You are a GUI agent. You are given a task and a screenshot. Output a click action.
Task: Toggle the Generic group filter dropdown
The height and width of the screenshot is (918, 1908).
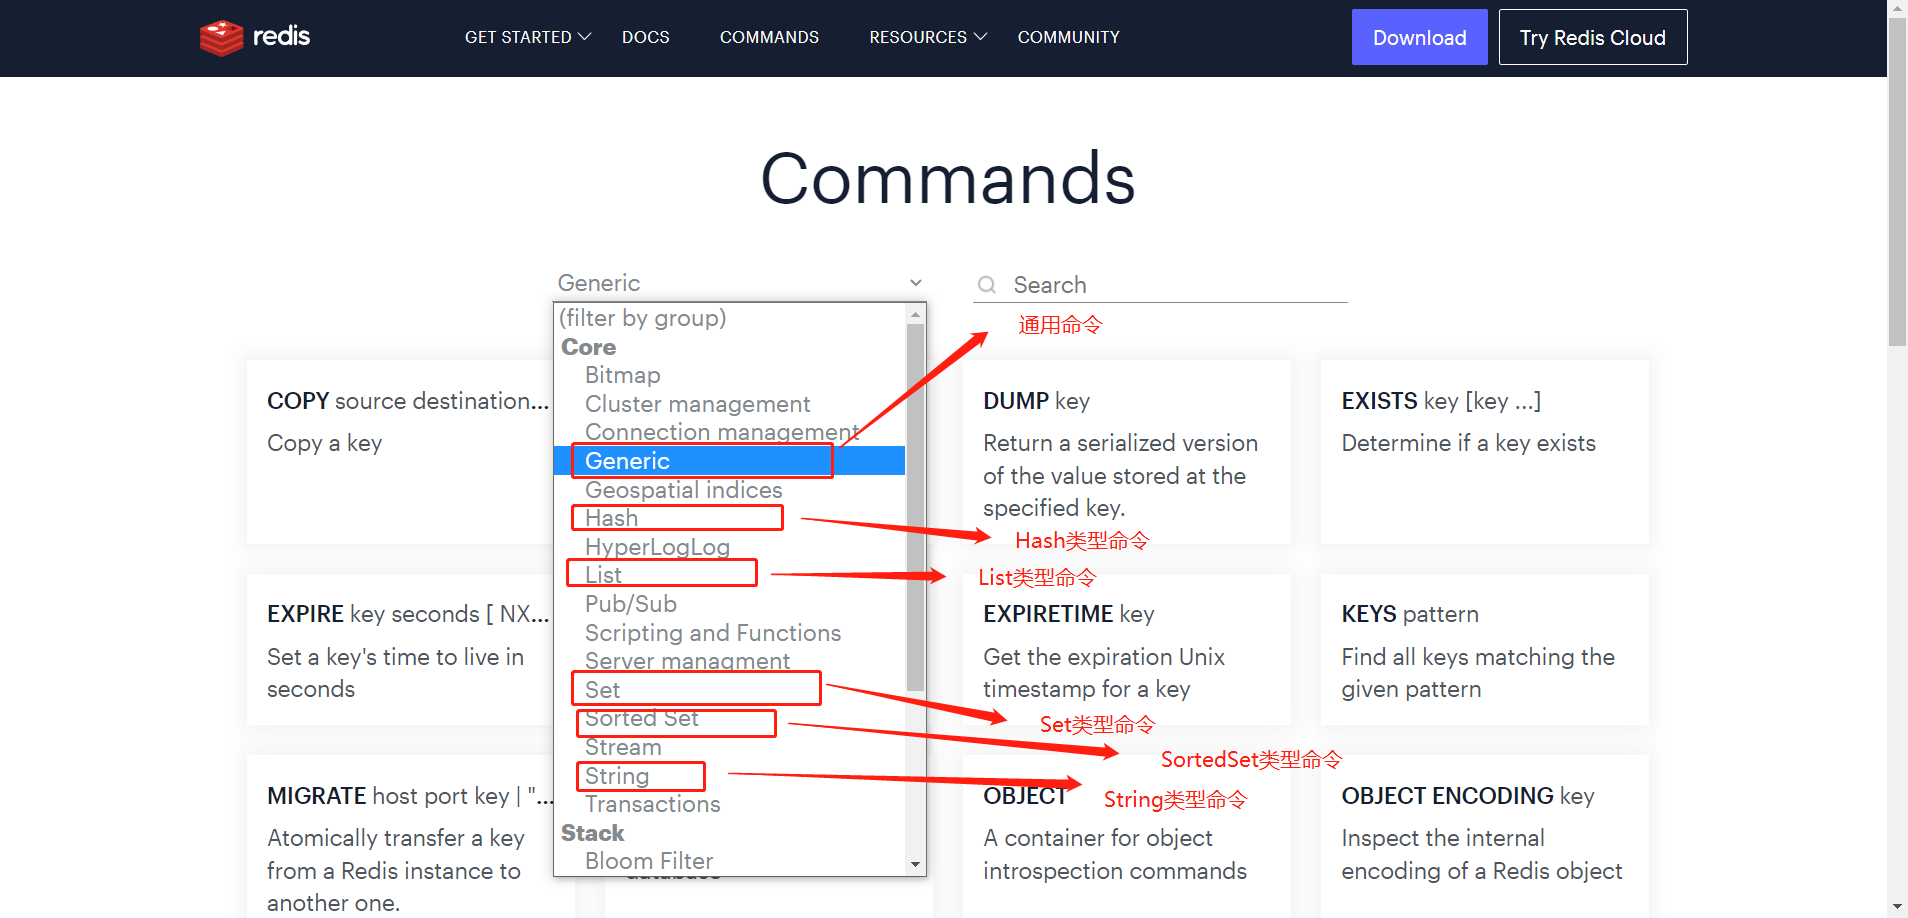pyautogui.click(x=740, y=283)
